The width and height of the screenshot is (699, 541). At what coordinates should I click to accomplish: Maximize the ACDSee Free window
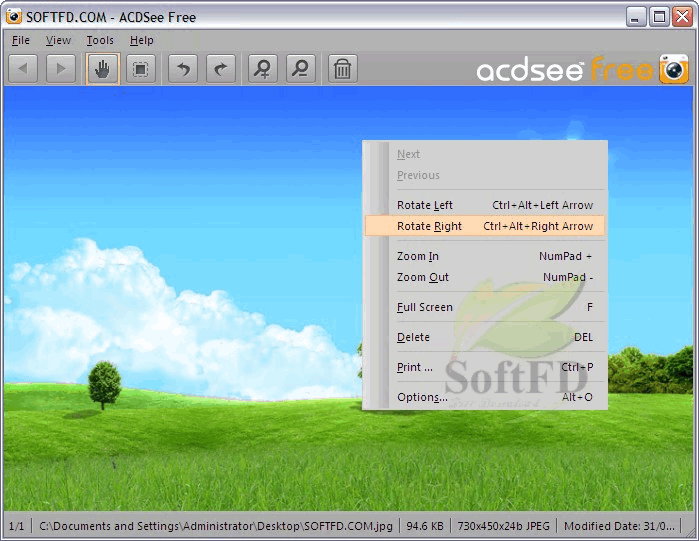point(659,17)
